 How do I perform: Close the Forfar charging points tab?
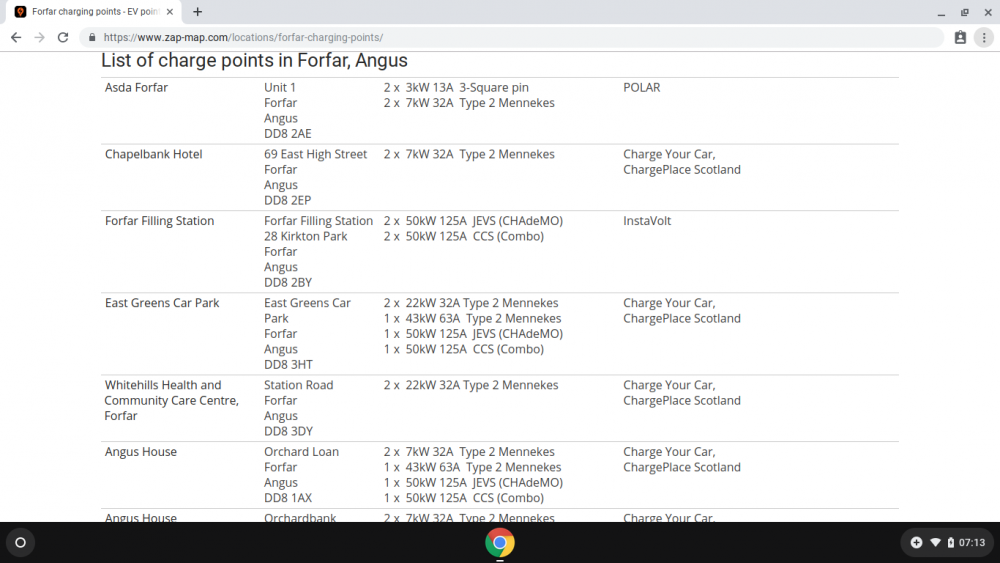coord(170,11)
